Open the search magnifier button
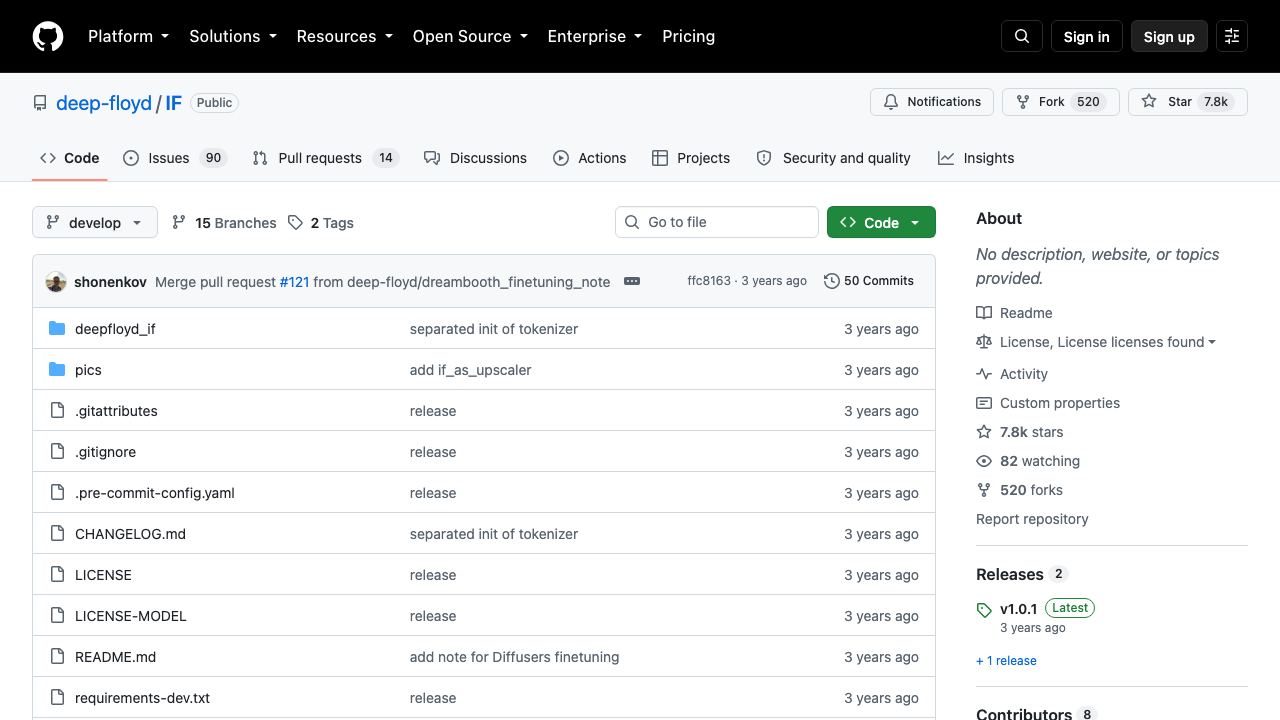 [1022, 36]
